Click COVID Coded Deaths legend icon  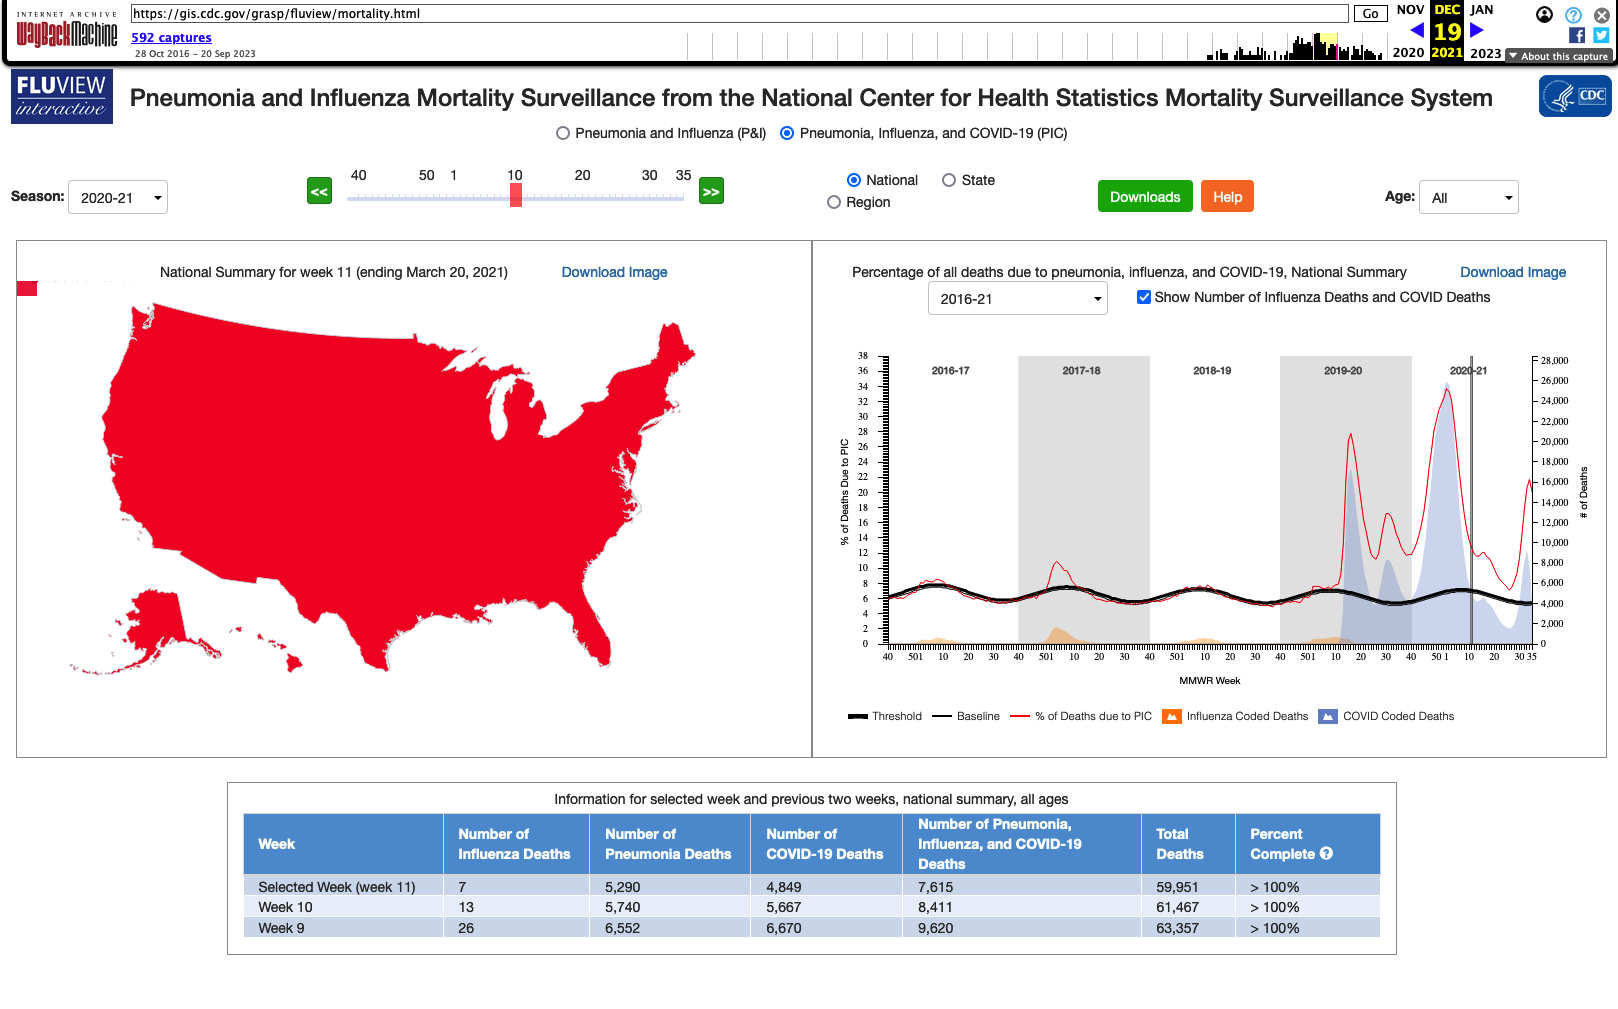coord(1328,716)
